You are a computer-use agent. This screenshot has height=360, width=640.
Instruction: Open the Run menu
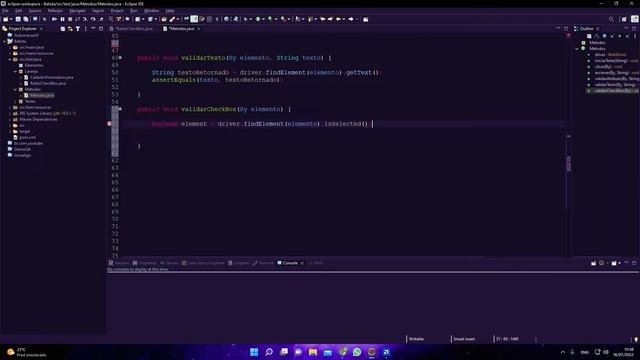pyautogui.click(x=133, y=11)
